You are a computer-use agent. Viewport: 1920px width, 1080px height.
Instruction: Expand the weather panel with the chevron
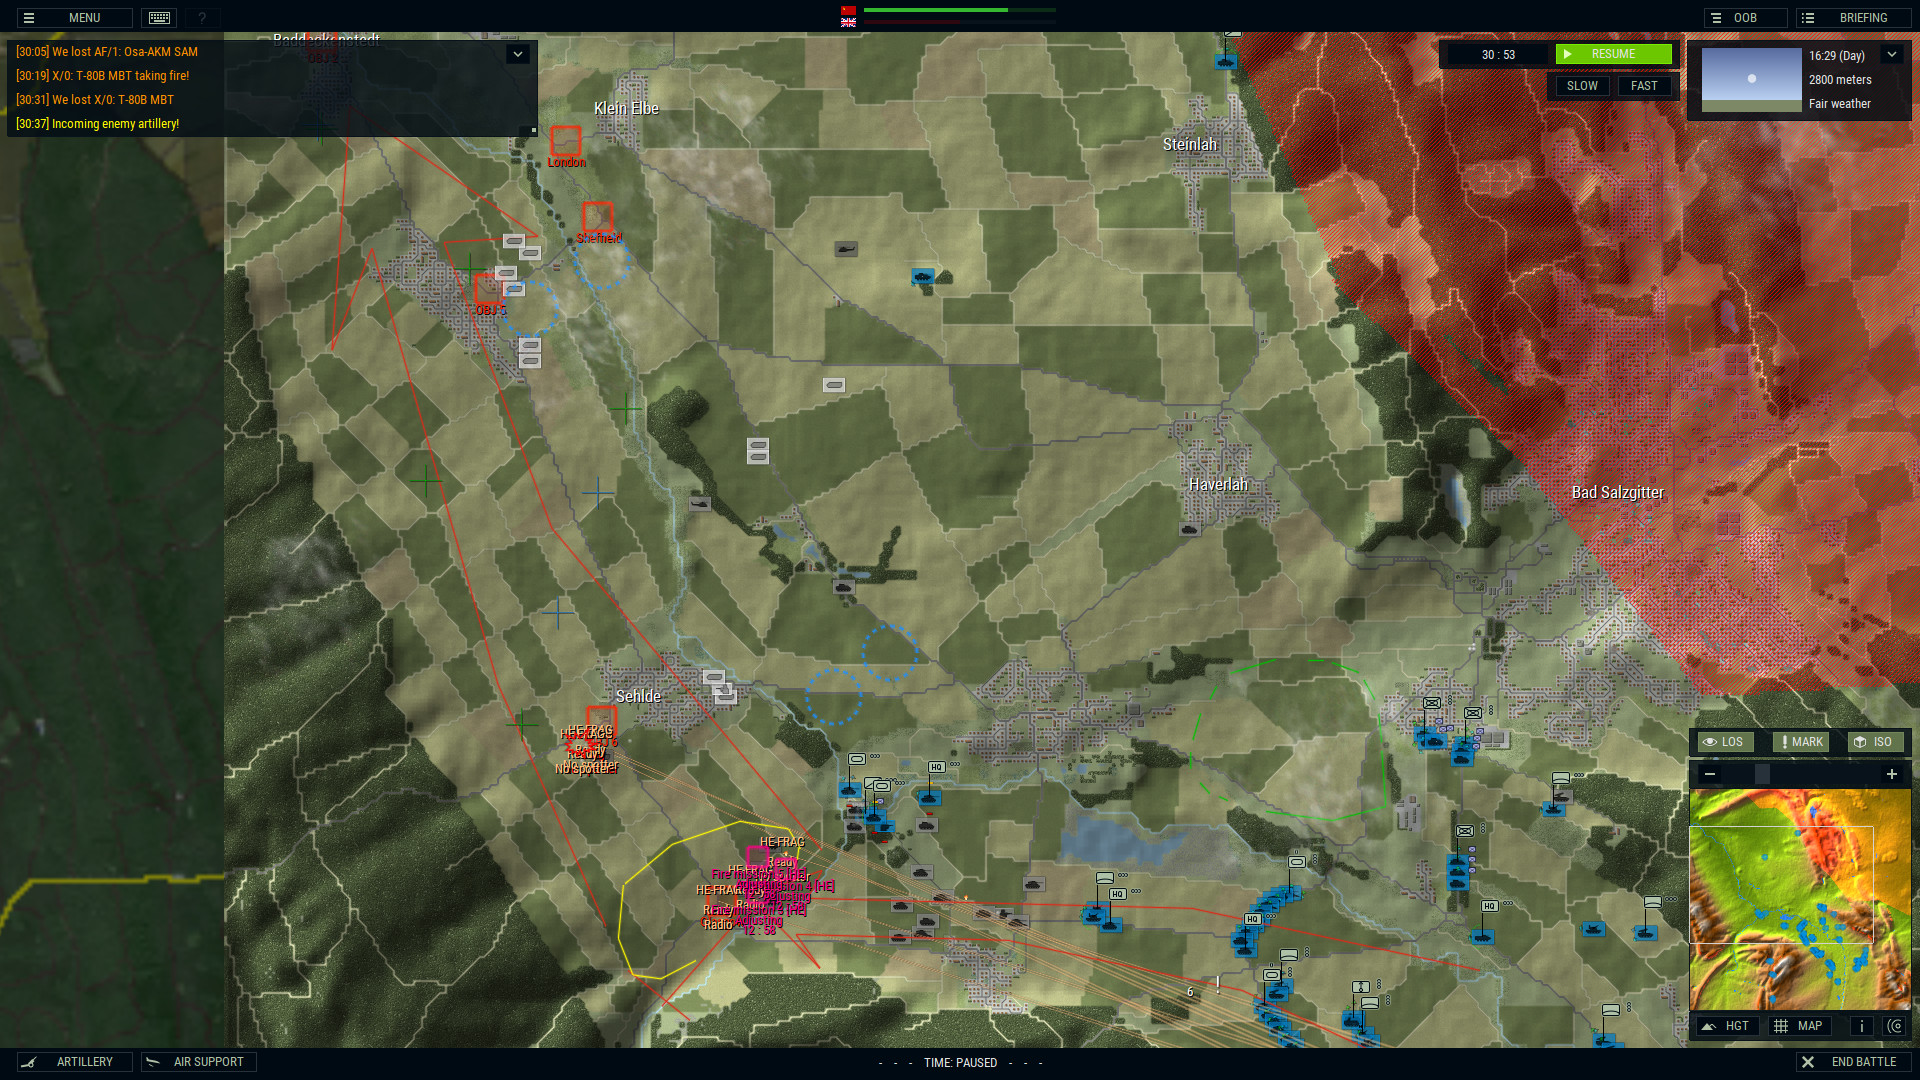coord(1891,55)
